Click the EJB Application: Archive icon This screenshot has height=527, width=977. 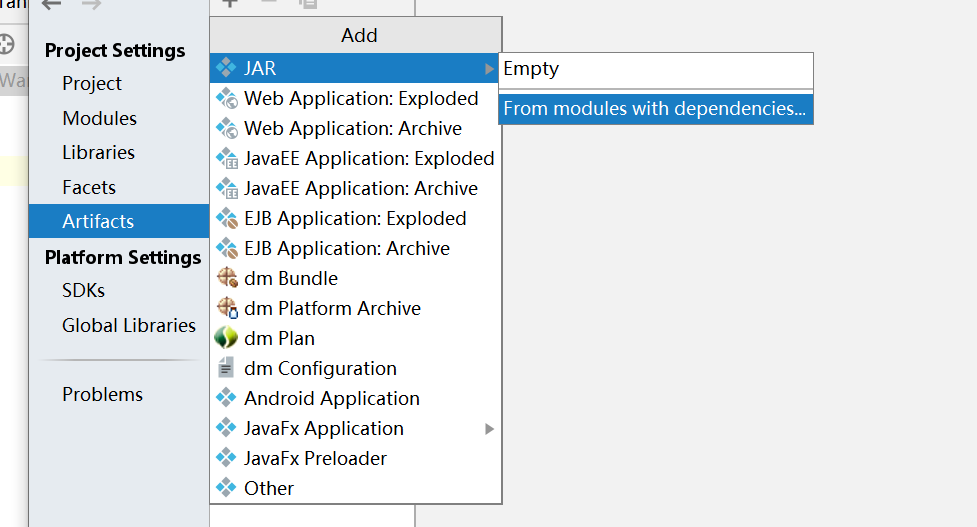(x=226, y=248)
